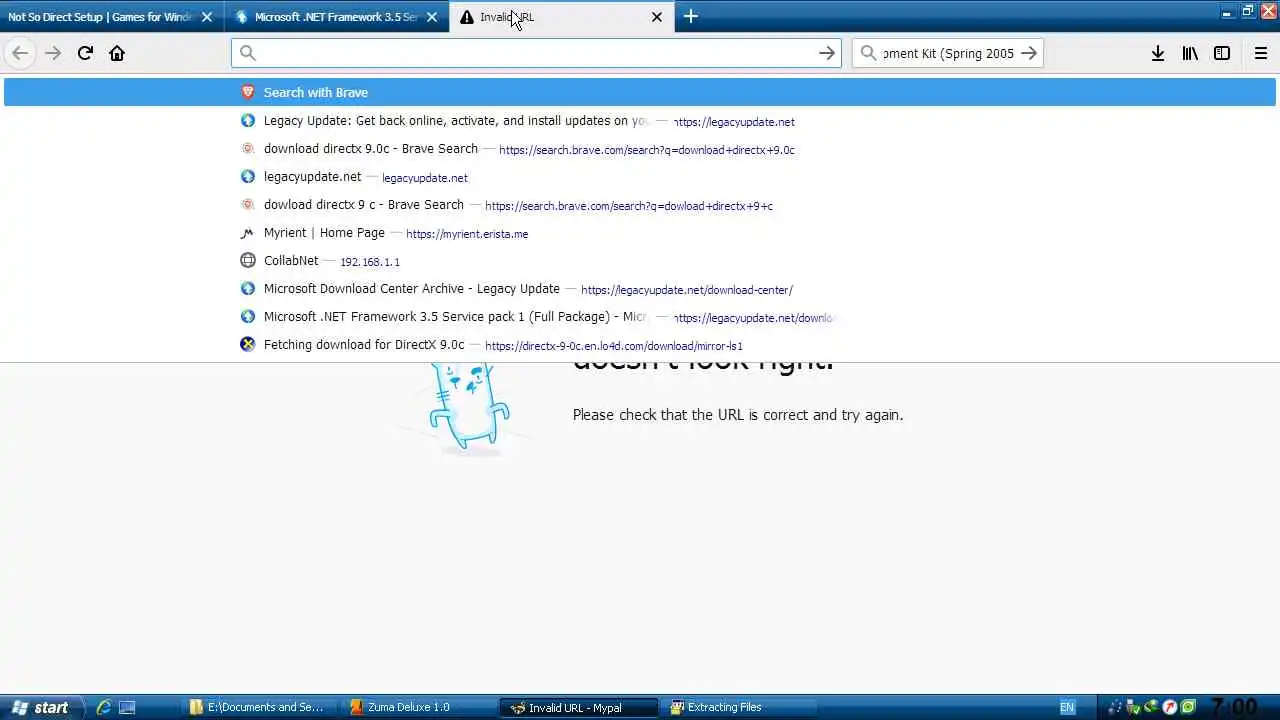Click the address bar Go arrow
Viewport: 1280px width, 720px height.
coord(827,53)
